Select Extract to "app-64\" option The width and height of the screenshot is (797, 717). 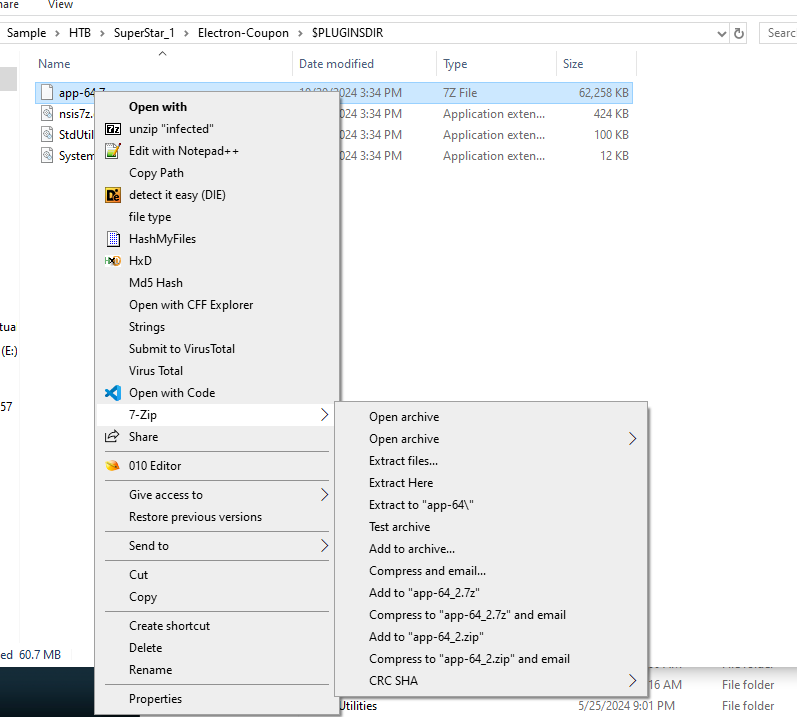point(420,505)
